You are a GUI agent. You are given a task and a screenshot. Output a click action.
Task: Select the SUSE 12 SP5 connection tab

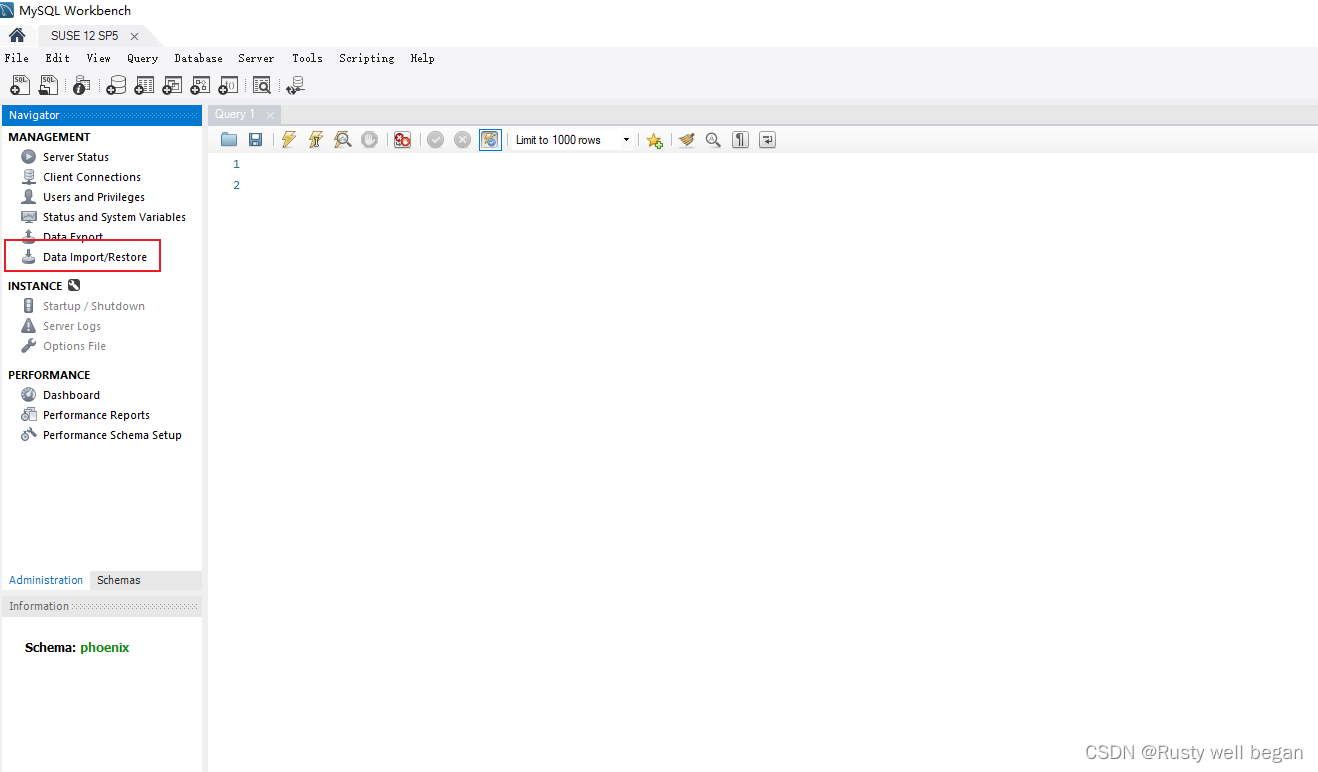tap(84, 36)
